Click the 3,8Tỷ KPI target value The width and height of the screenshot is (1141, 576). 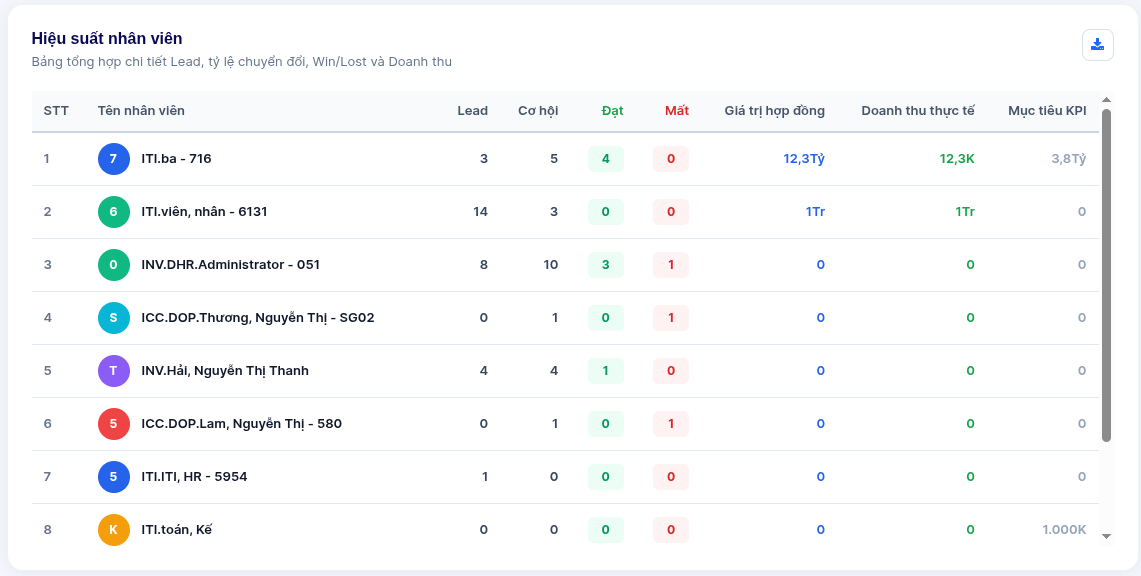[x=1069, y=159]
